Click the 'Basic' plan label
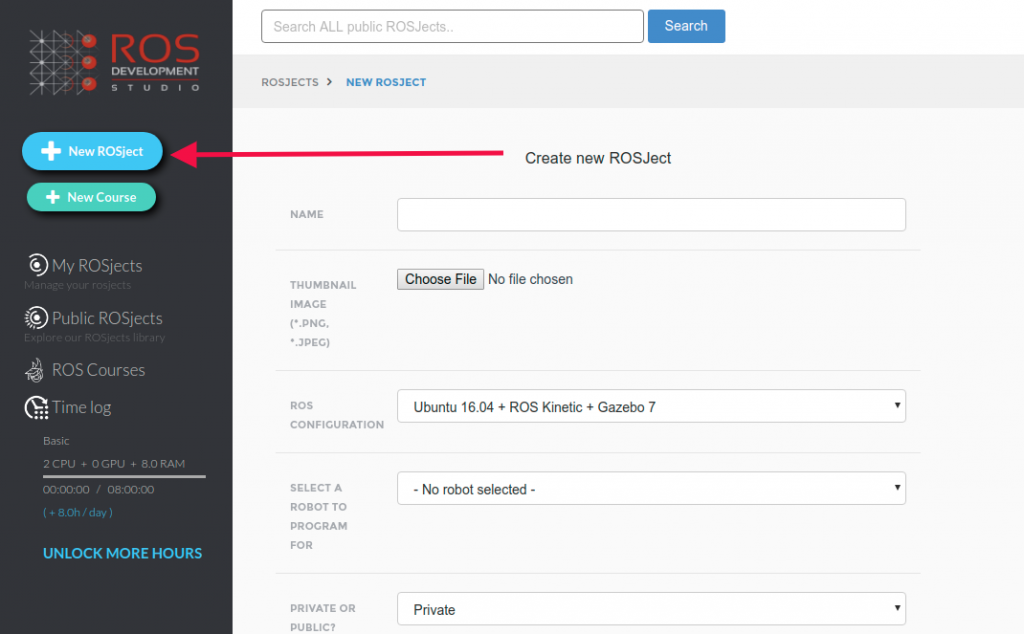The height and width of the screenshot is (634, 1024). pos(56,441)
